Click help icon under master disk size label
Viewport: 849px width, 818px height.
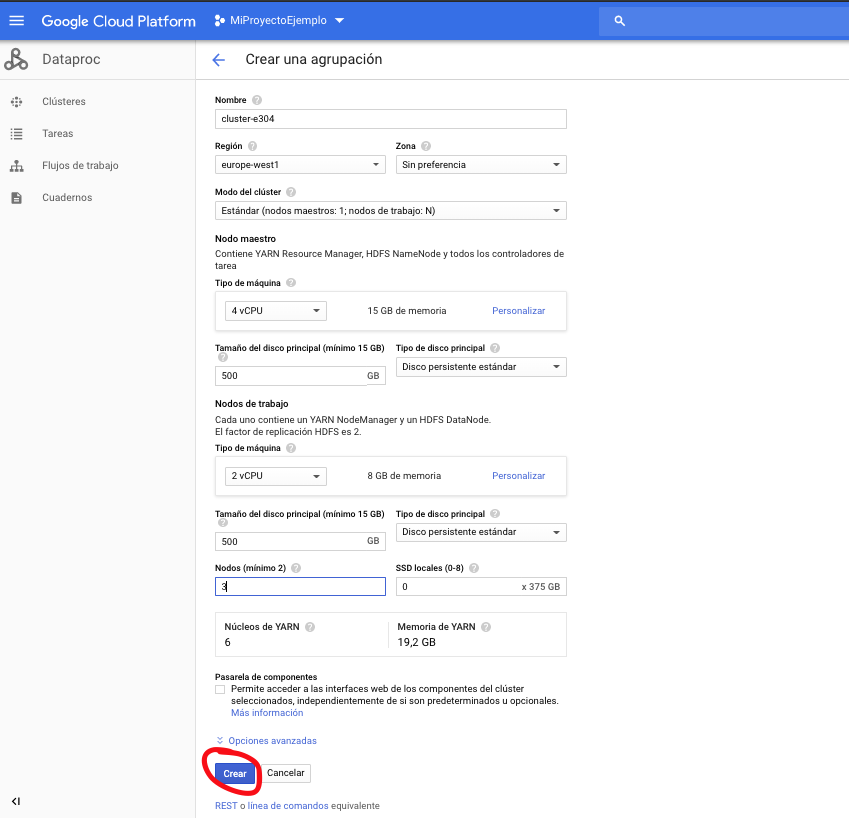(223, 357)
